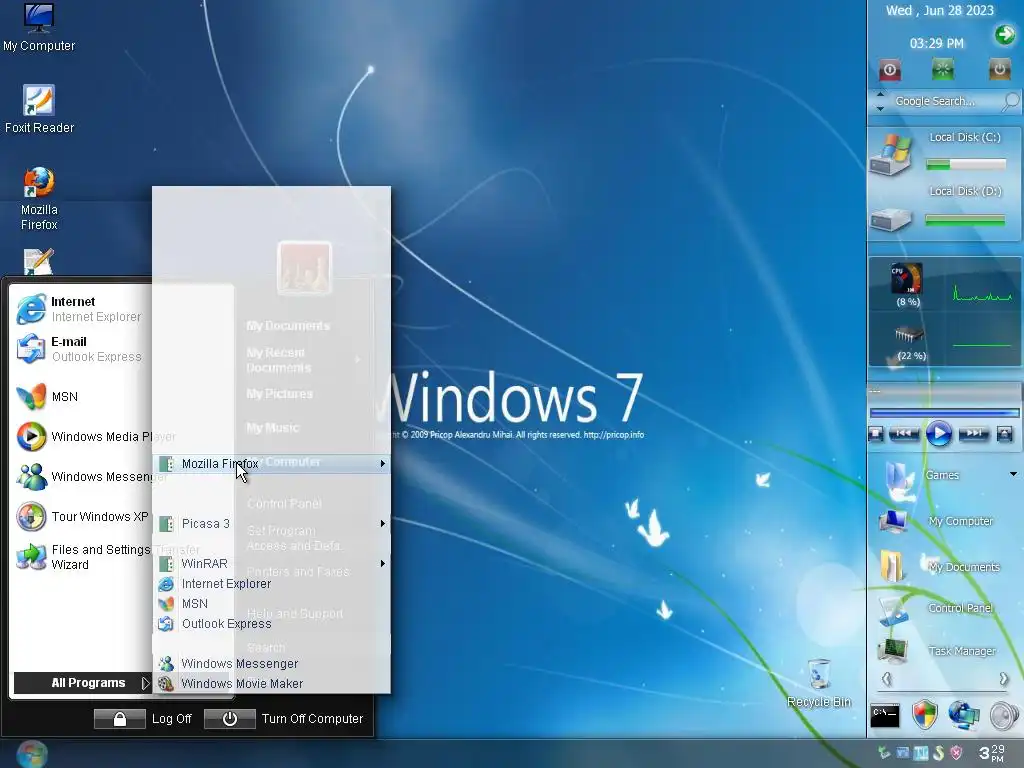1024x768 pixels.
Task: Open the Foxit Reader desktop shortcut
Action: (x=39, y=110)
